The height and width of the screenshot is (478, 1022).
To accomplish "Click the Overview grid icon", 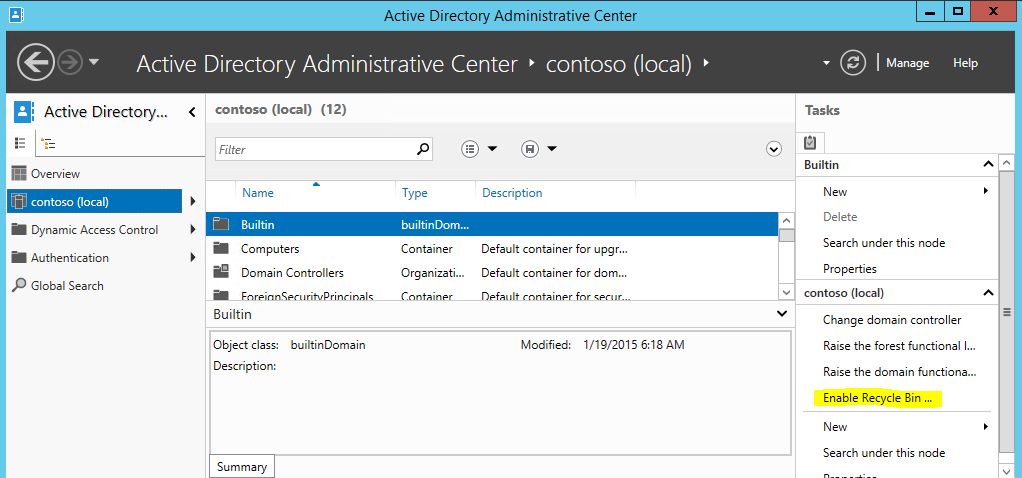I will [x=20, y=174].
